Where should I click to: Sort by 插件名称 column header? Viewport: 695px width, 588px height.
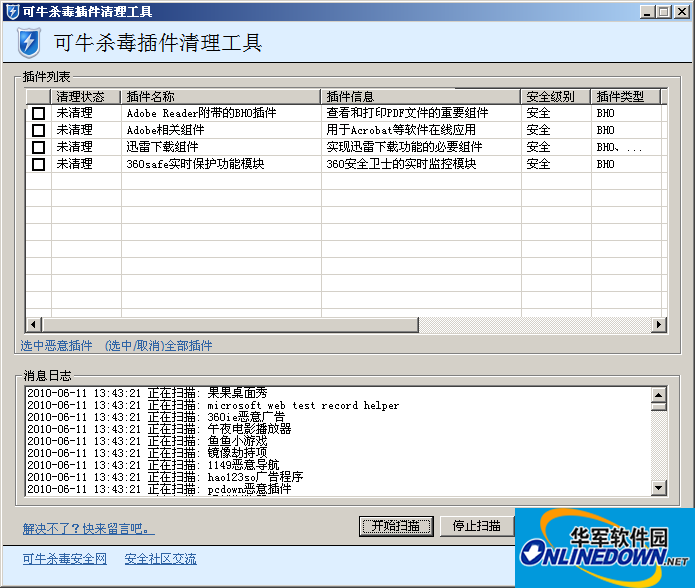pos(221,97)
